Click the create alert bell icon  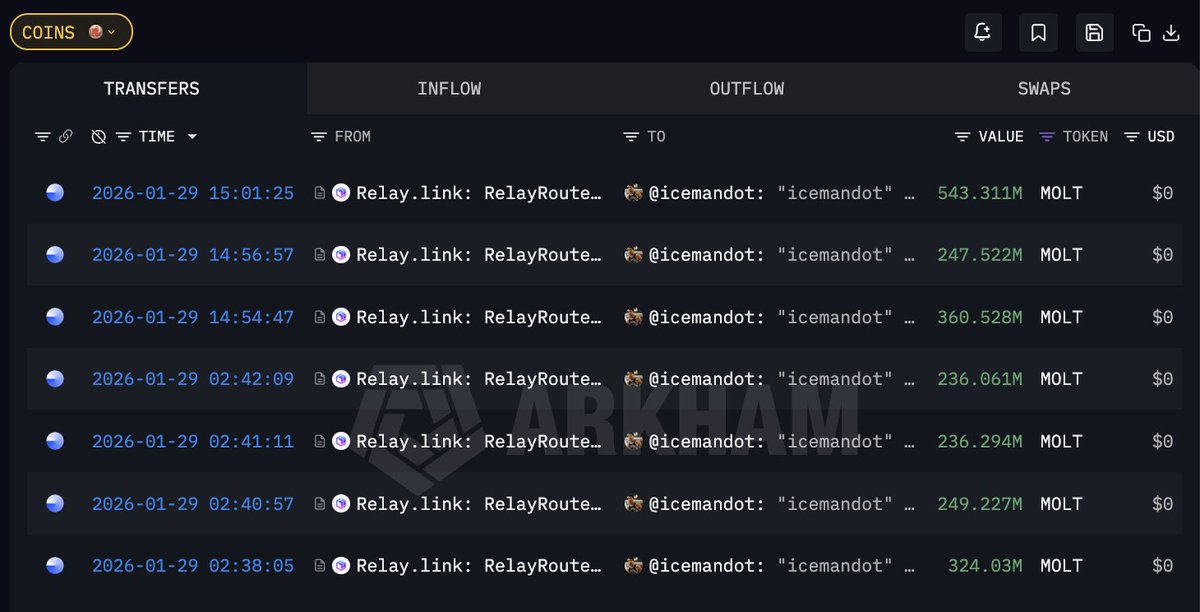pos(982,33)
